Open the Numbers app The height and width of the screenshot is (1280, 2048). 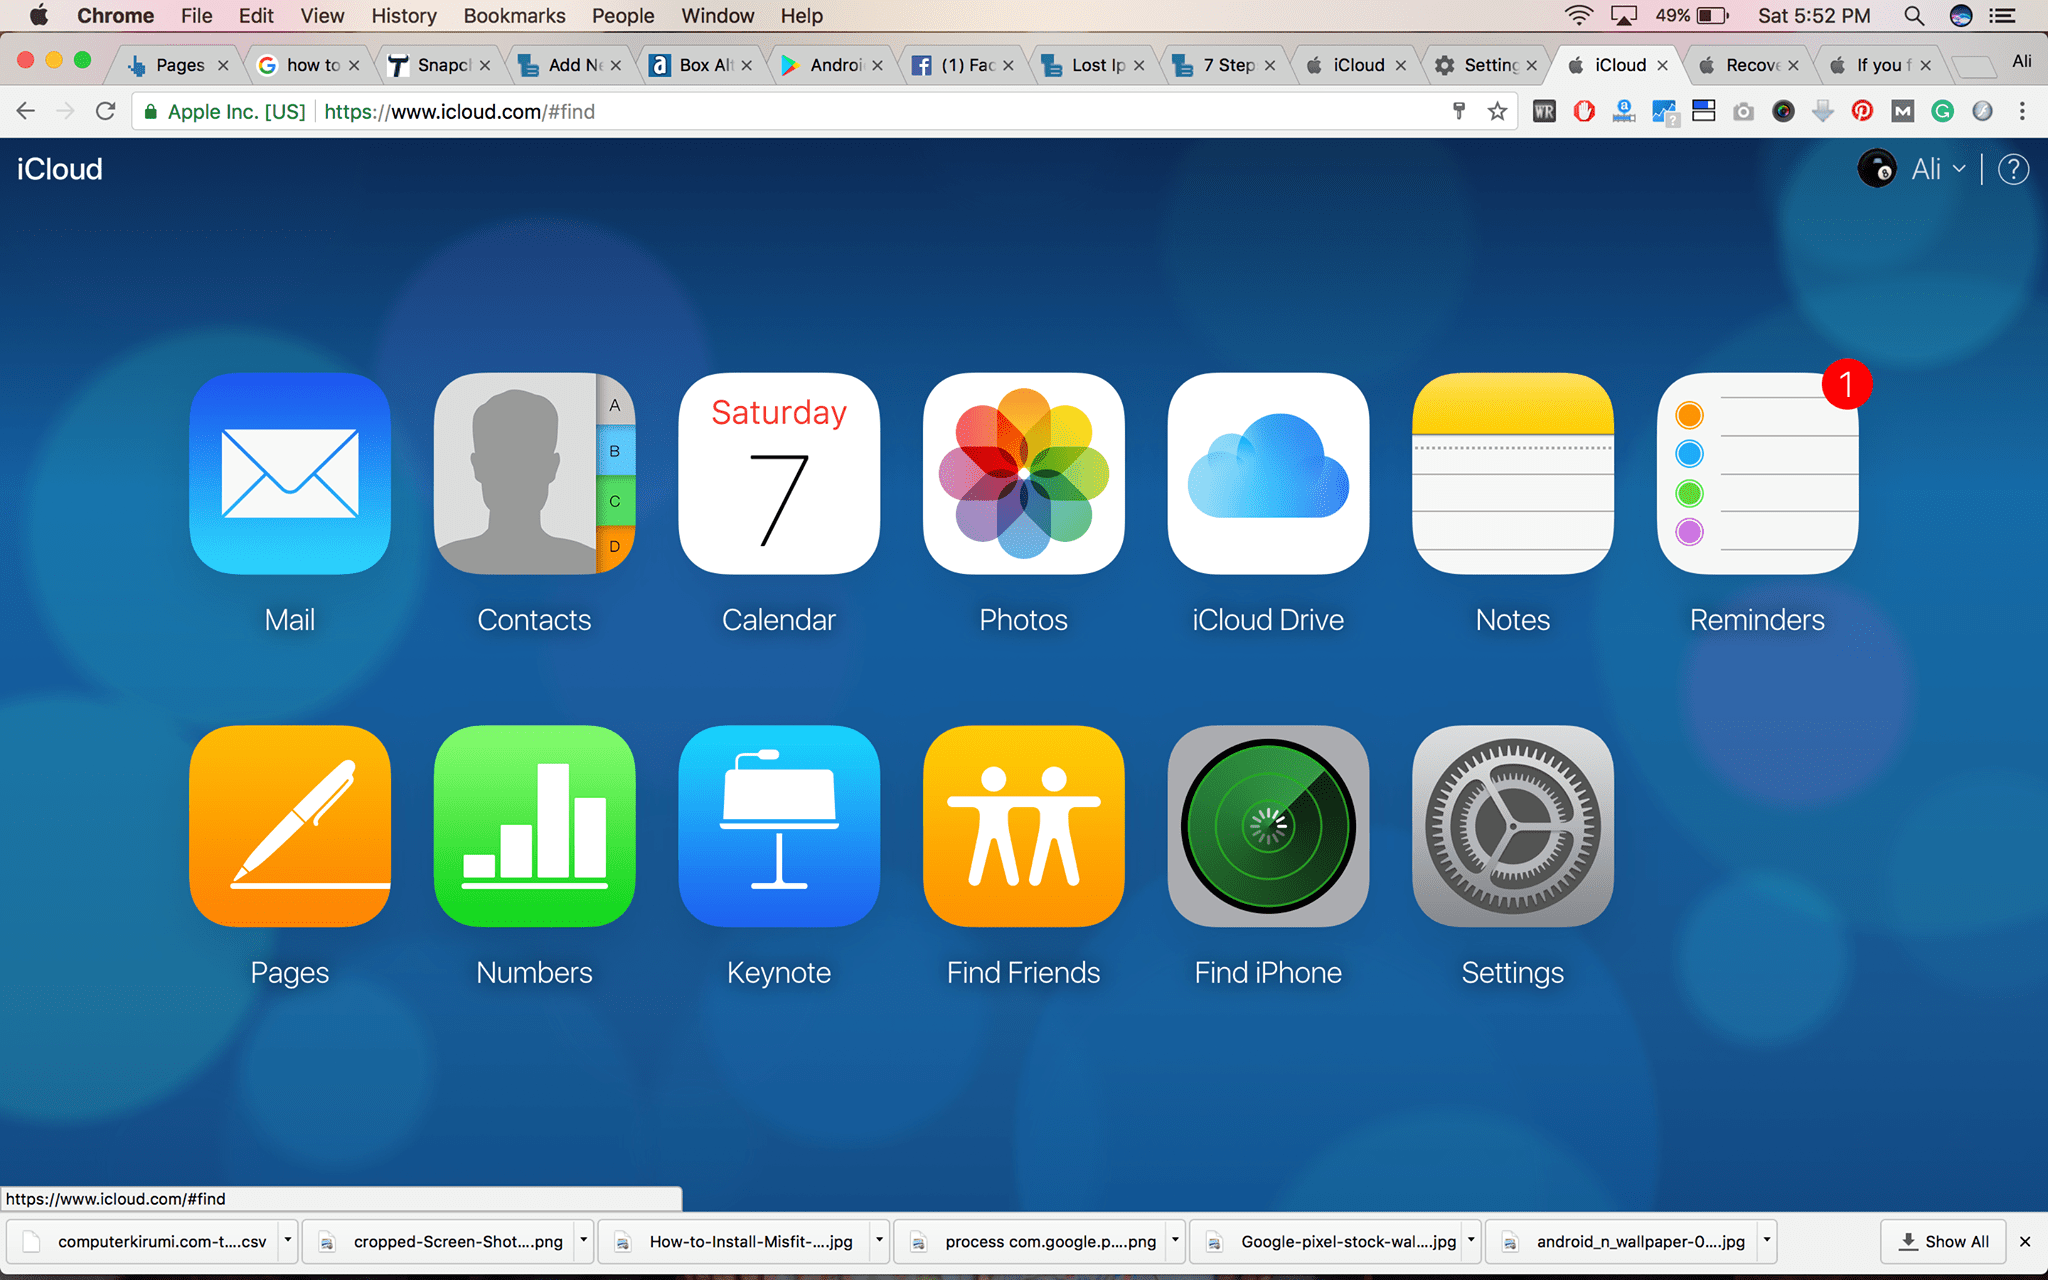[534, 826]
